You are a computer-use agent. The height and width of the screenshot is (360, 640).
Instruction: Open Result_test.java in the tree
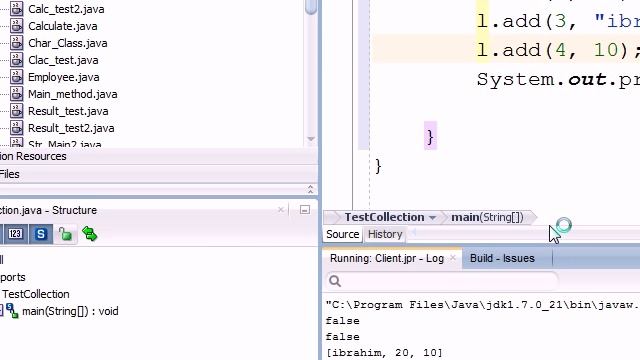pos(68,111)
